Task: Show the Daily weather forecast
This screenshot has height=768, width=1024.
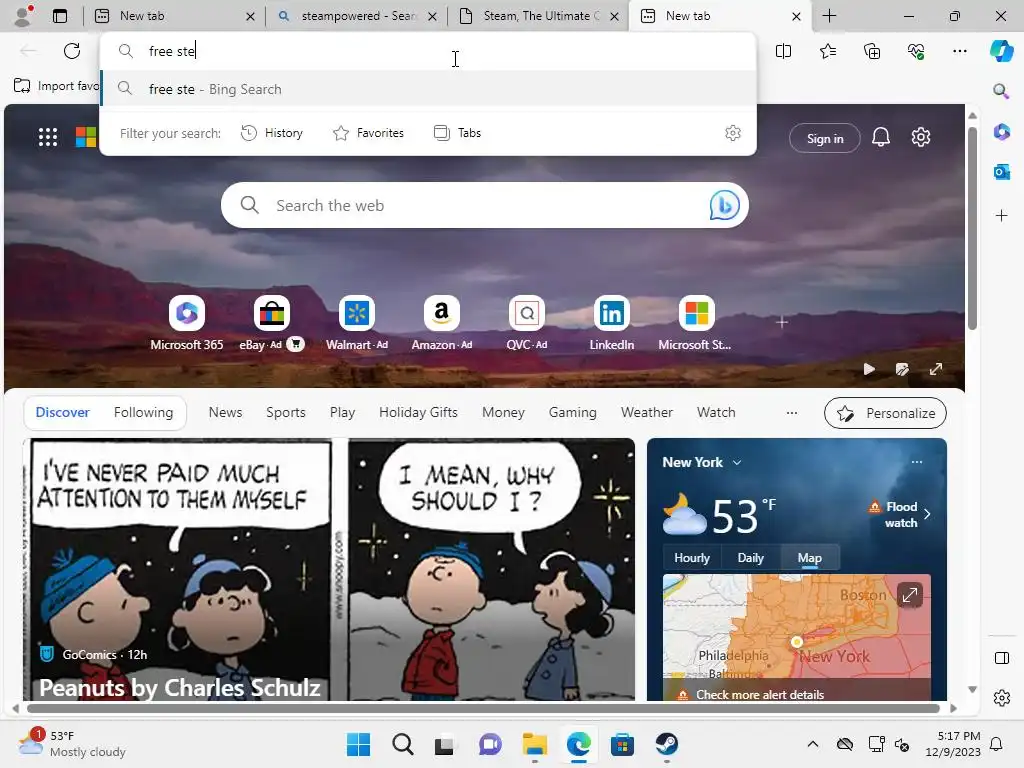Action: 750,558
